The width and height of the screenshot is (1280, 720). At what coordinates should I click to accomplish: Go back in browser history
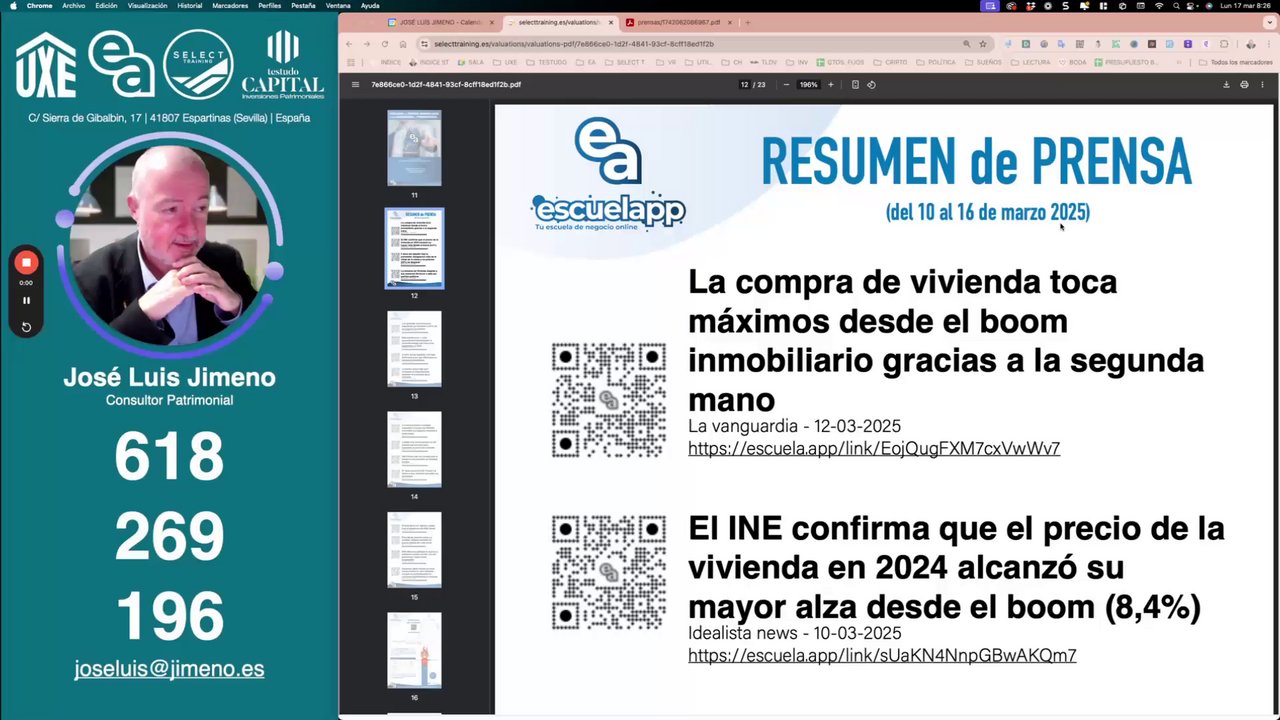[x=350, y=44]
